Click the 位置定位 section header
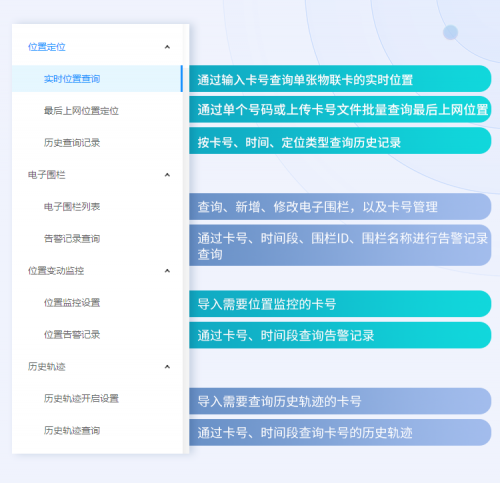This screenshot has width=500, height=483. coord(97,47)
